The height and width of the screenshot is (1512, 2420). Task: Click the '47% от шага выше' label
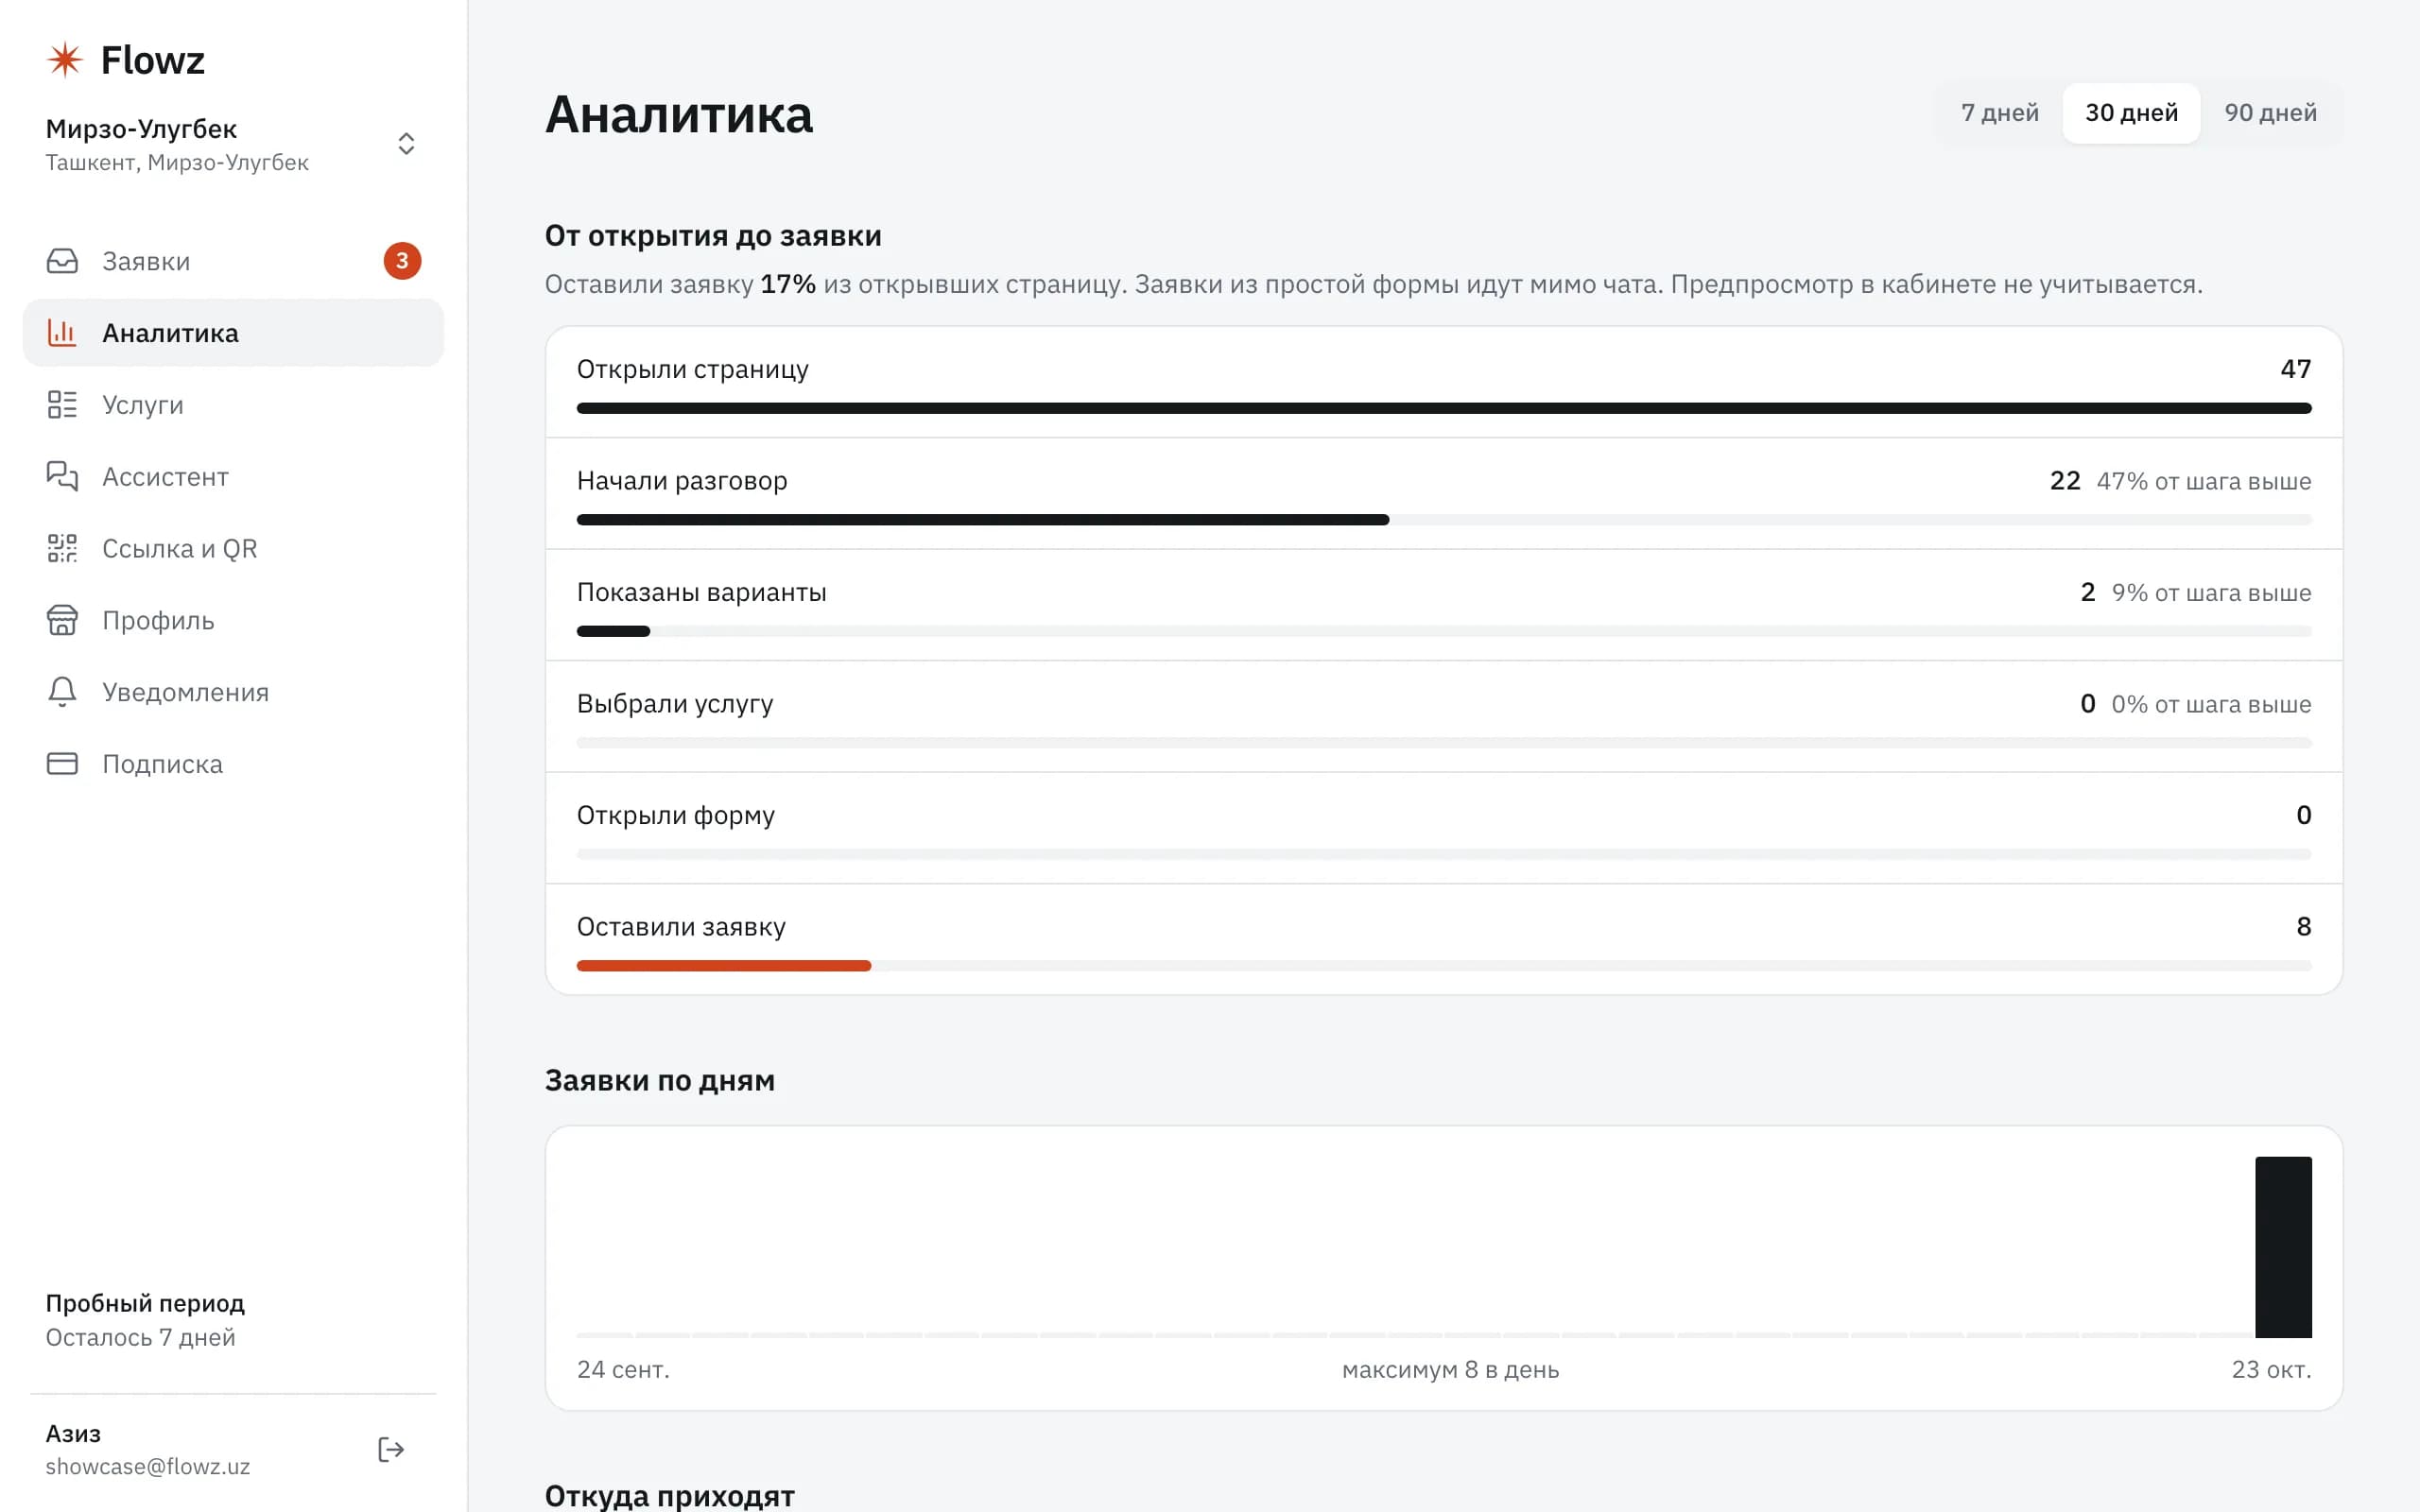click(2204, 481)
